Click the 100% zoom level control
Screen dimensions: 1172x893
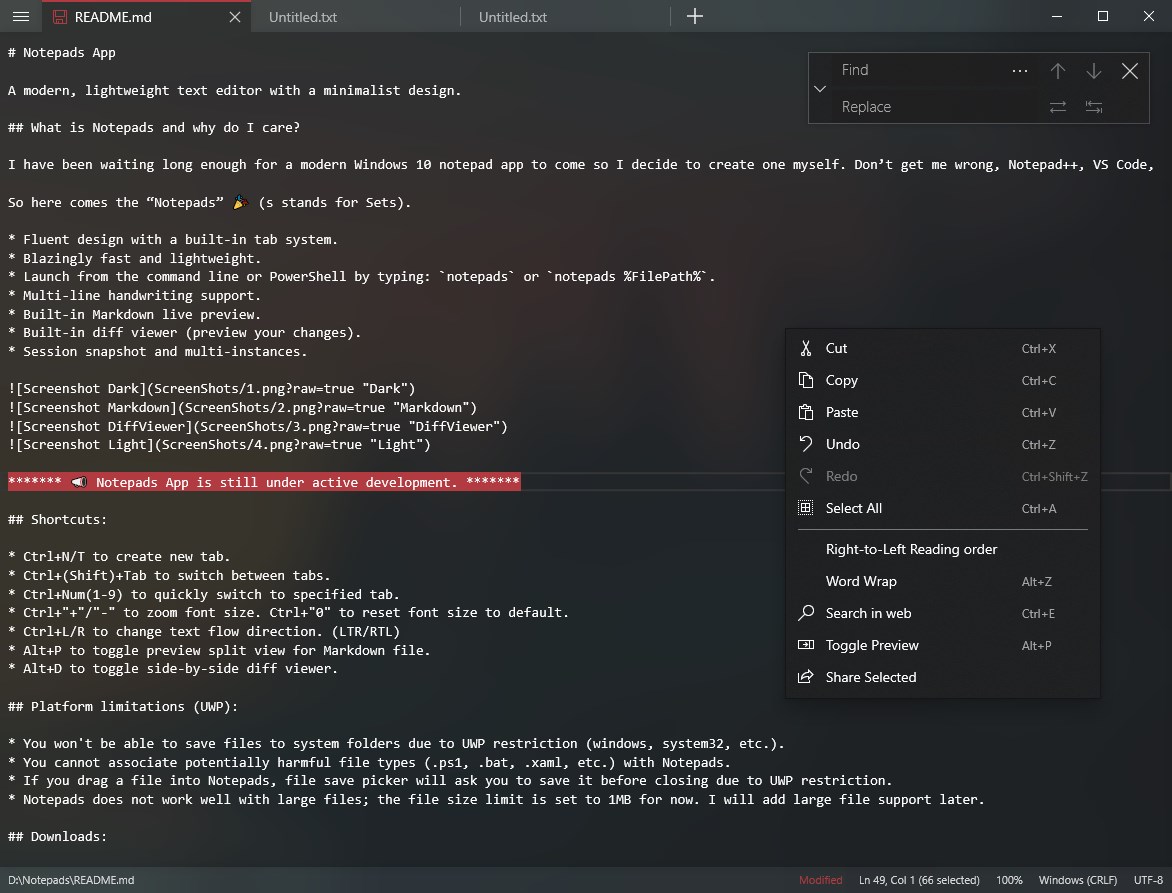click(1009, 880)
